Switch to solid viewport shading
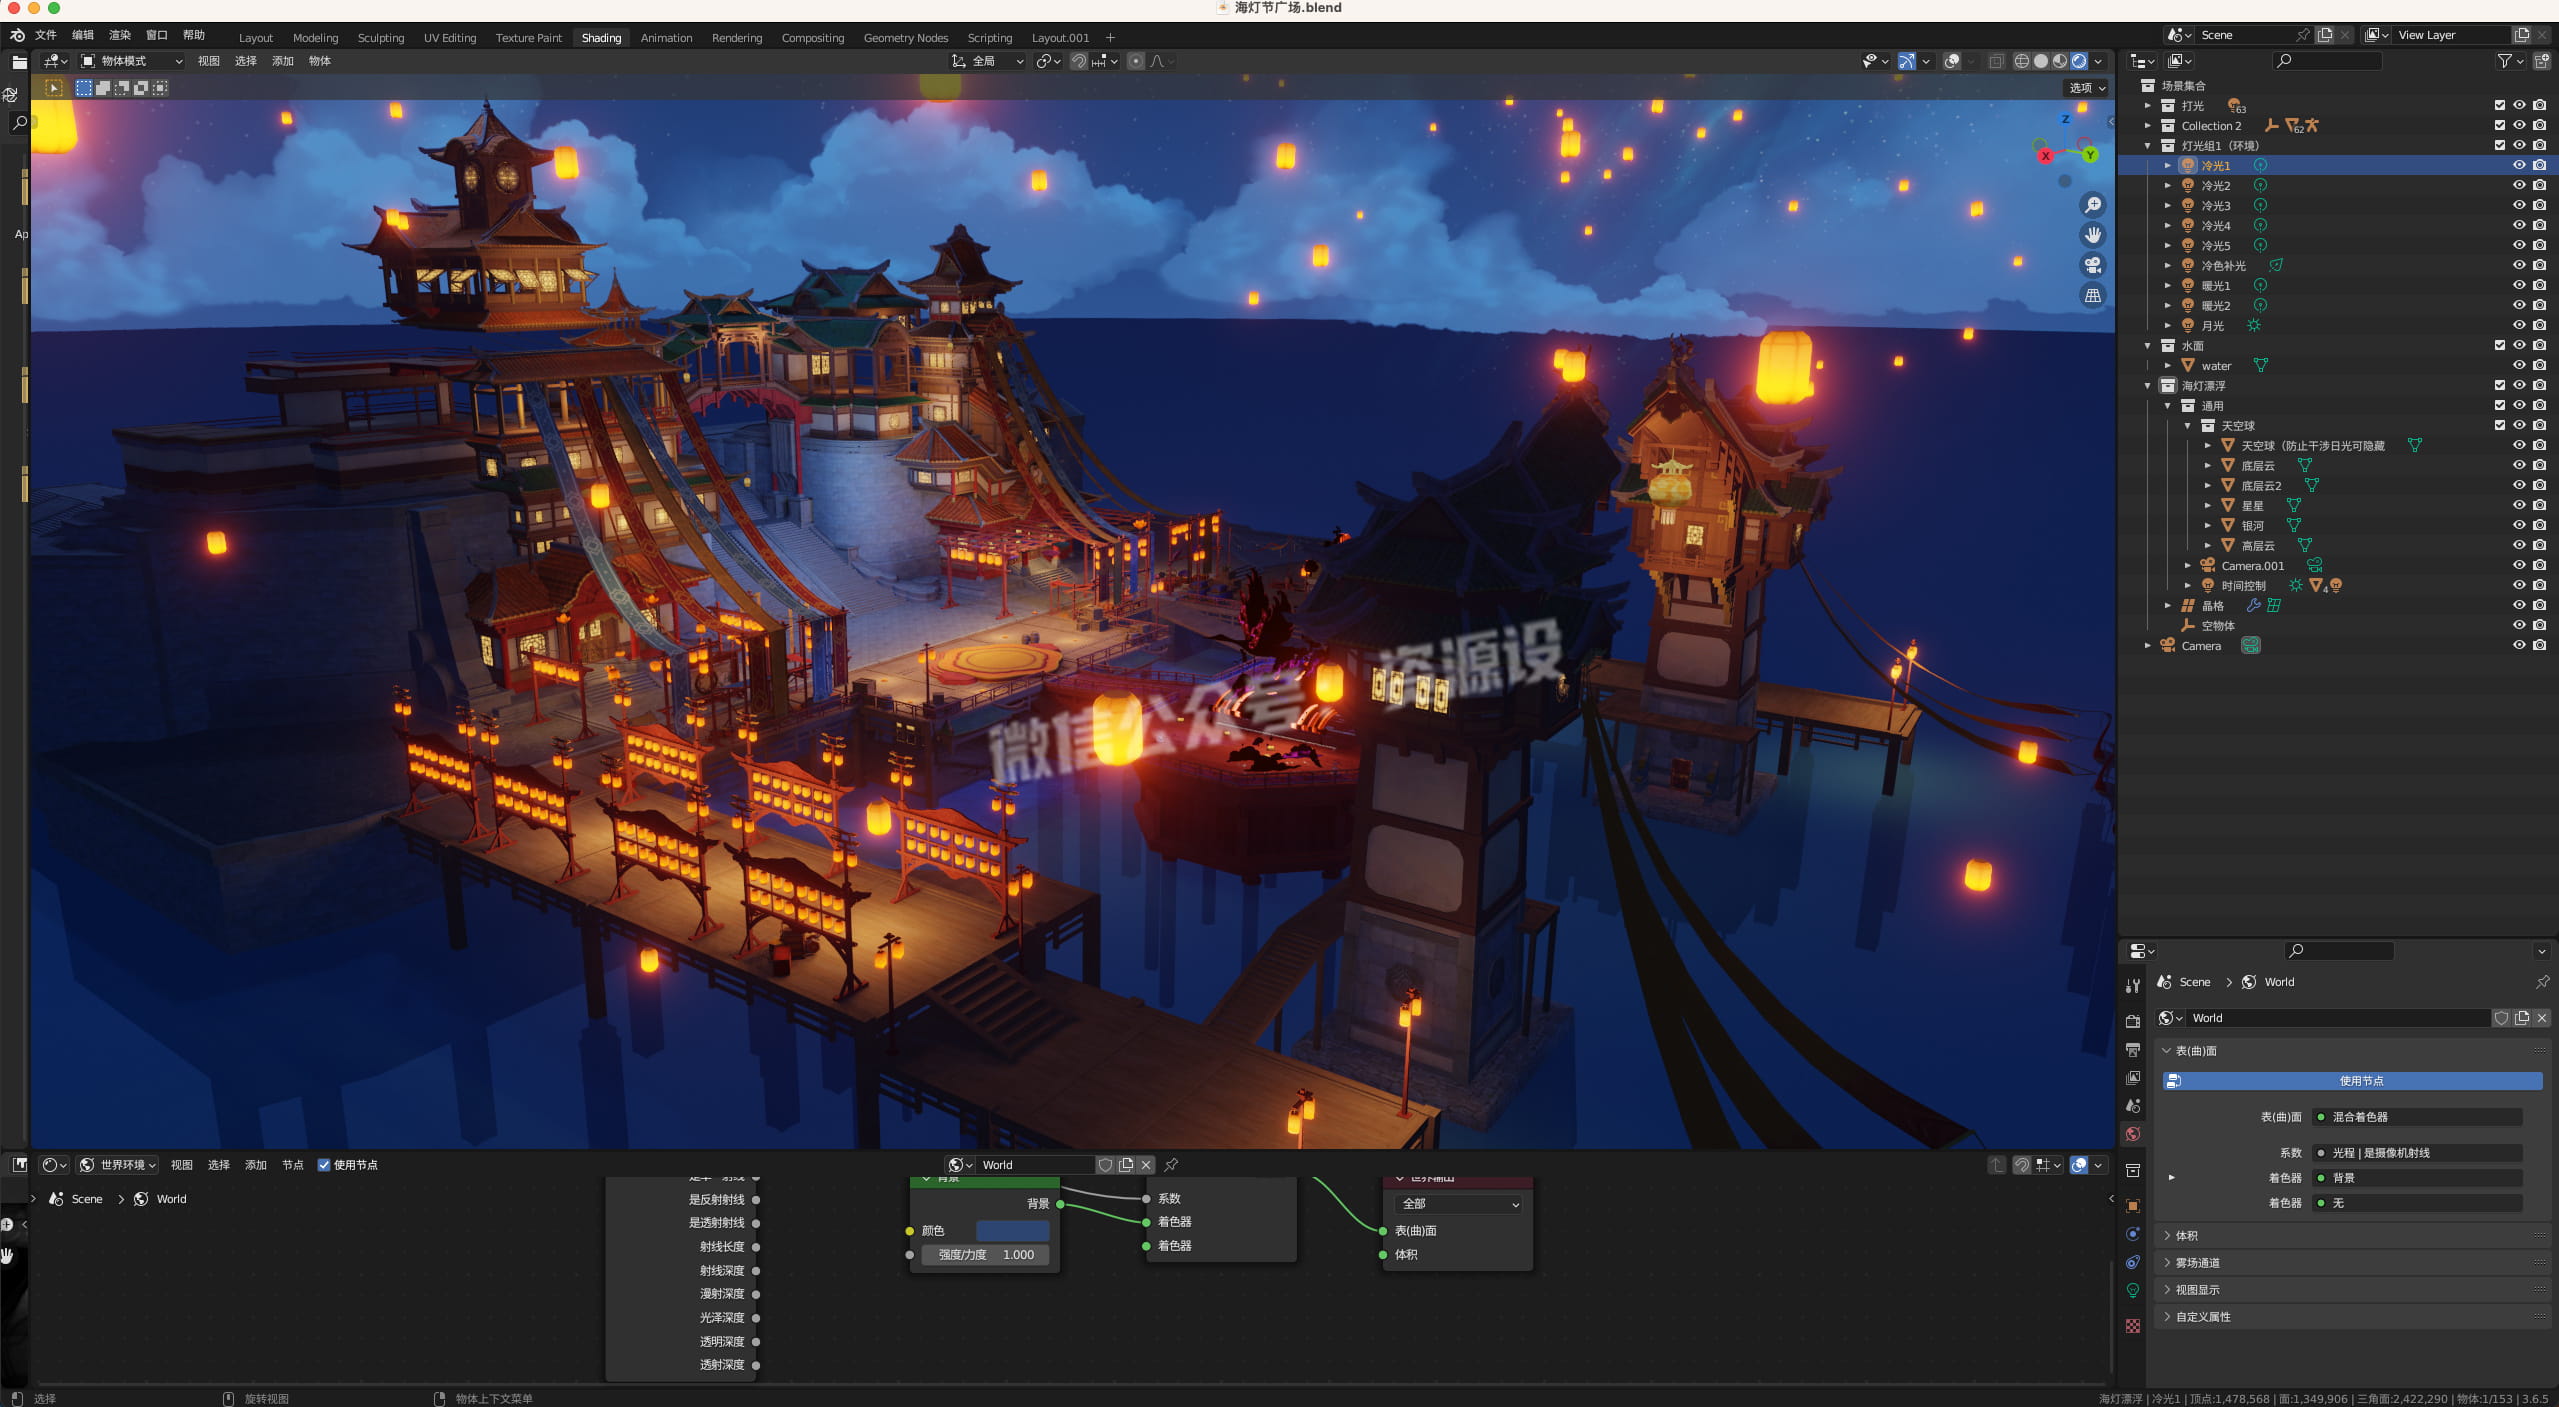This screenshot has width=2559, height=1407. pos(2041,61)
